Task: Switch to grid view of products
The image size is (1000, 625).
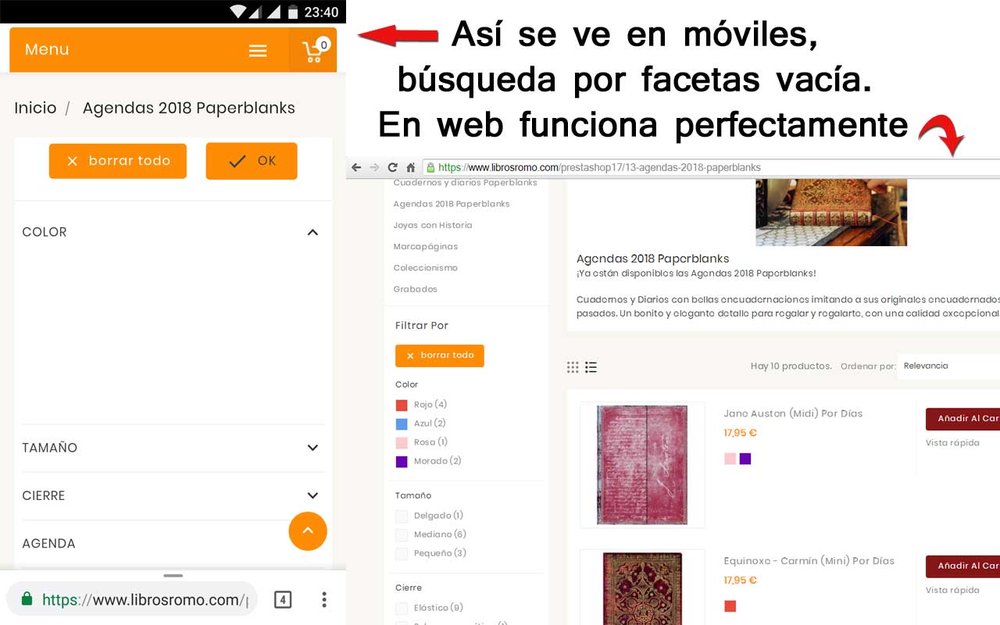Action: tap(572, 367)
